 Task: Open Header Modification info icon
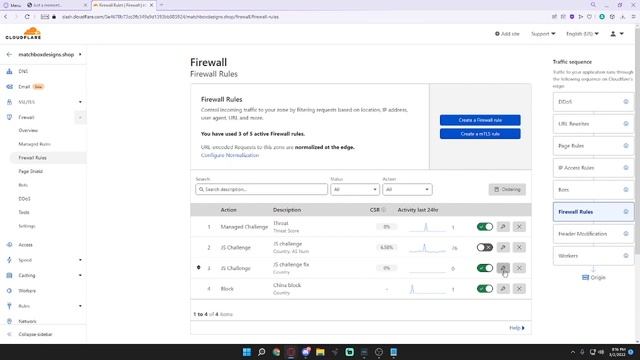tap(626, 234)
